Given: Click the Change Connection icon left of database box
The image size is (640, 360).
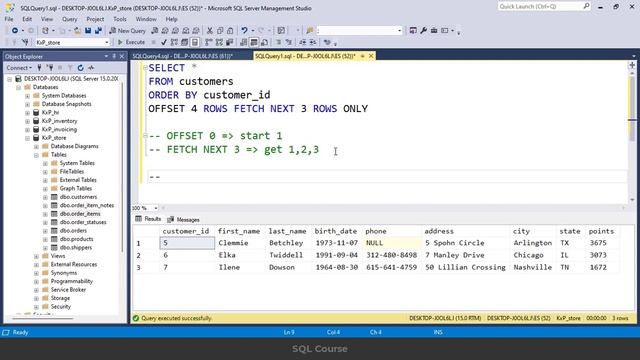Looking at the screenshot, I should coord(25,42).
